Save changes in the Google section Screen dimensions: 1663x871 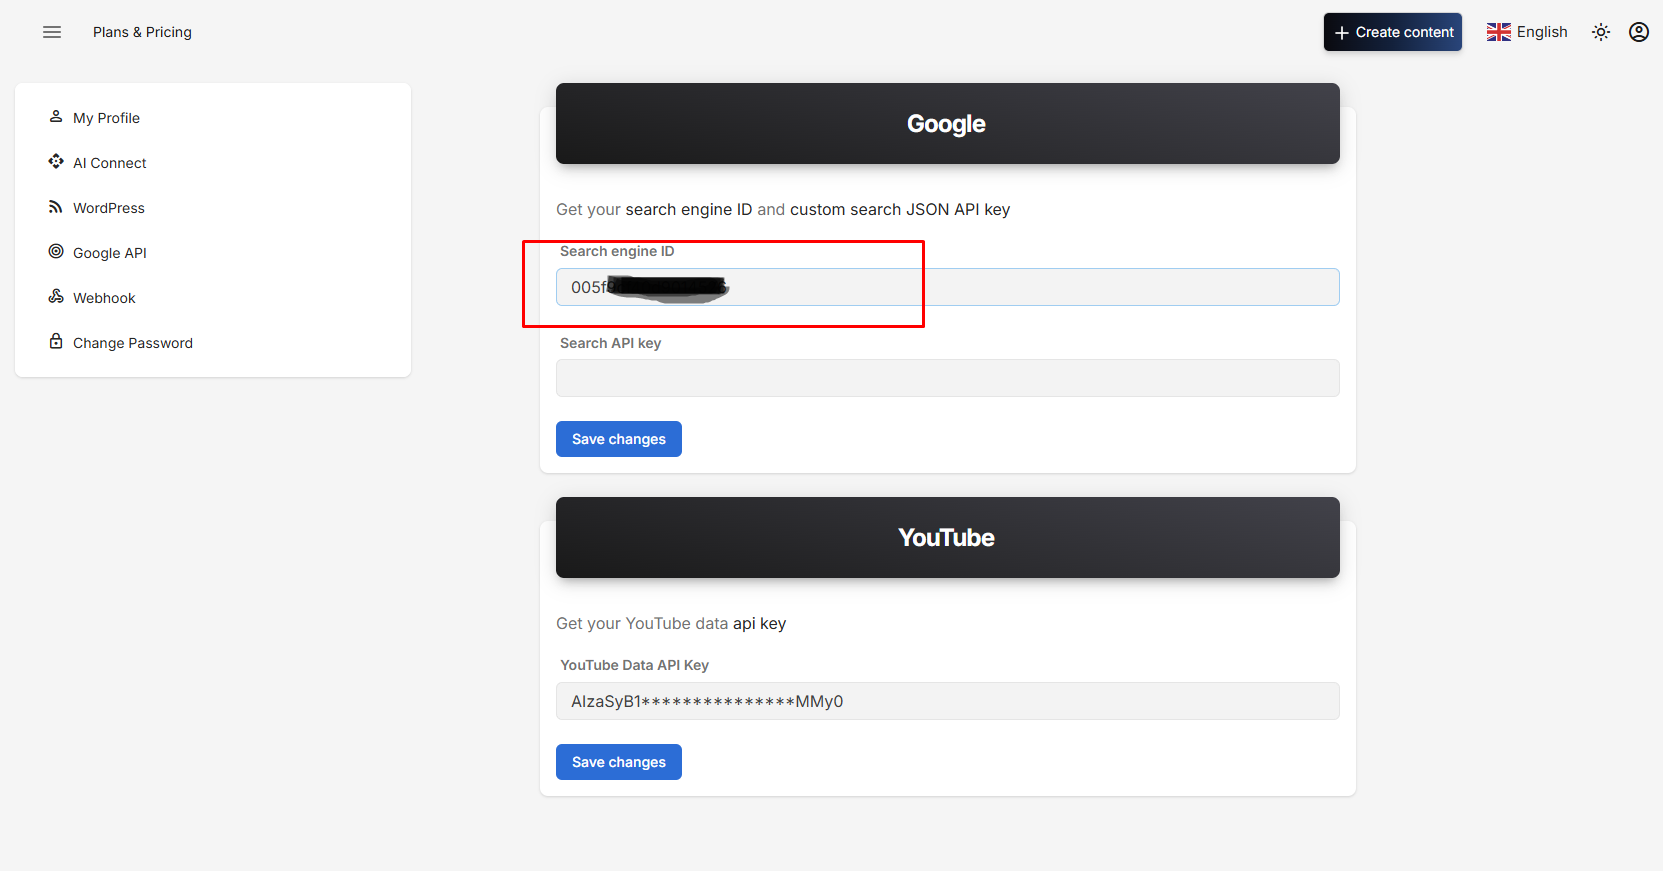pyautogui.click(x=619, y=439)
